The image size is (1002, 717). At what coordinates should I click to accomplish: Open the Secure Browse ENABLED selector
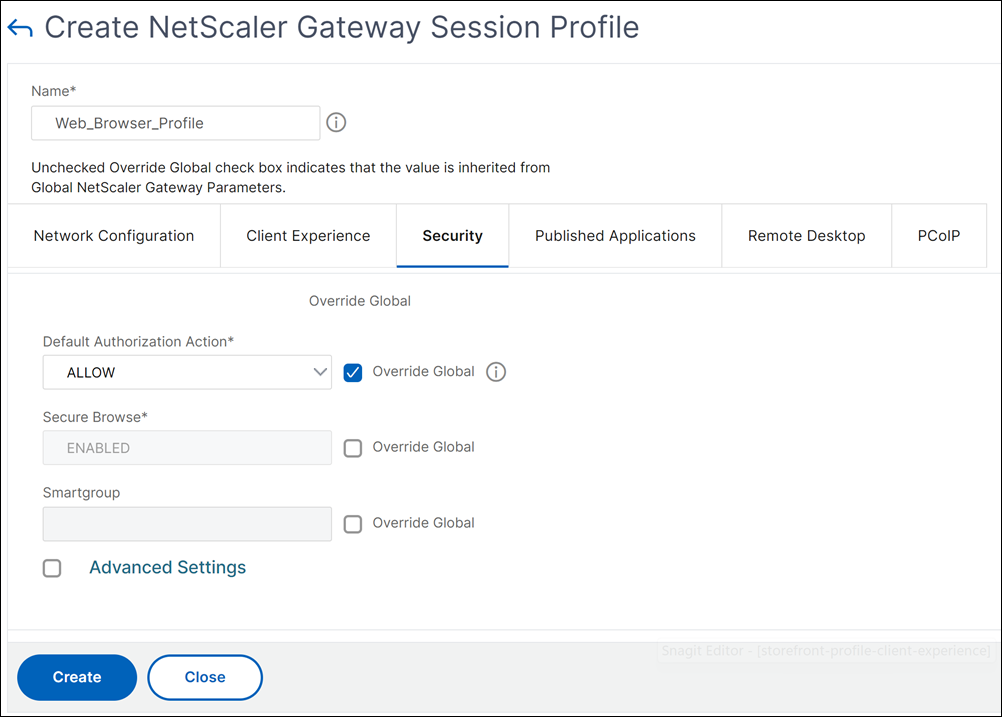(187, 447)
